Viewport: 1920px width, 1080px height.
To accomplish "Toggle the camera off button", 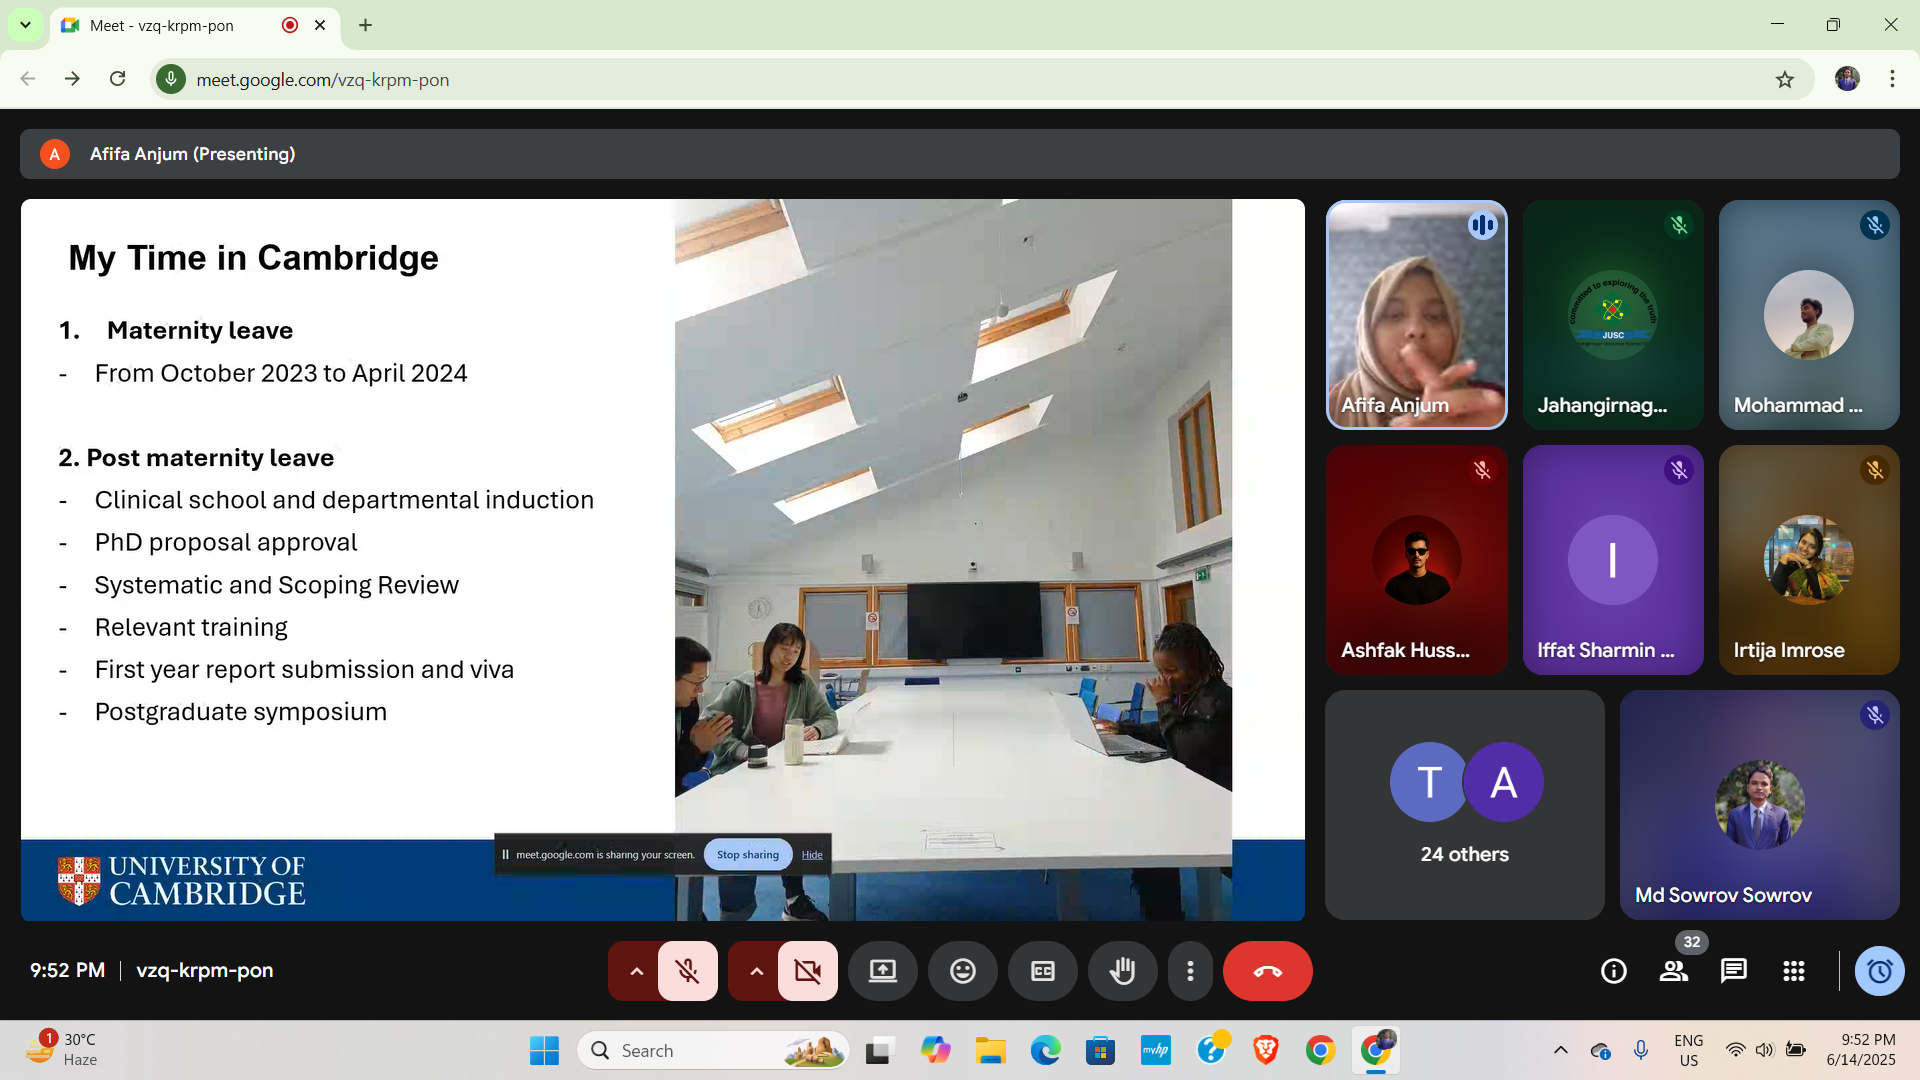I will pyautogui.click(x=807, y=971).
